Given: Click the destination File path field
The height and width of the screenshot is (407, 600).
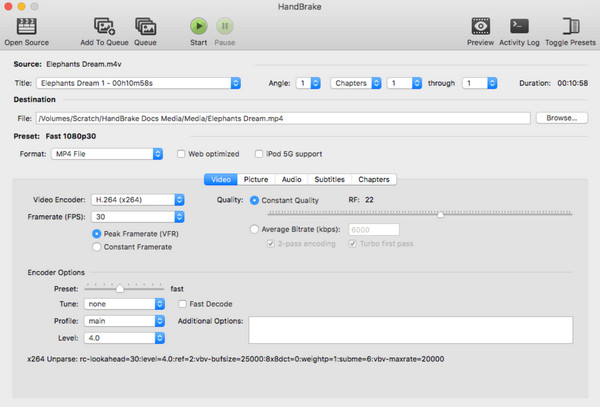Looking at the screenshot, I should [x=283, y=118].
